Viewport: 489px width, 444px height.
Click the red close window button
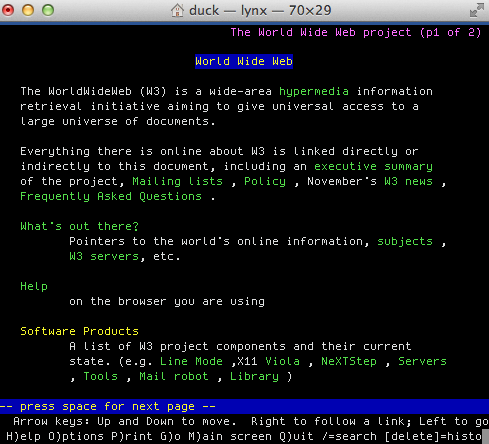coord(8,10)
